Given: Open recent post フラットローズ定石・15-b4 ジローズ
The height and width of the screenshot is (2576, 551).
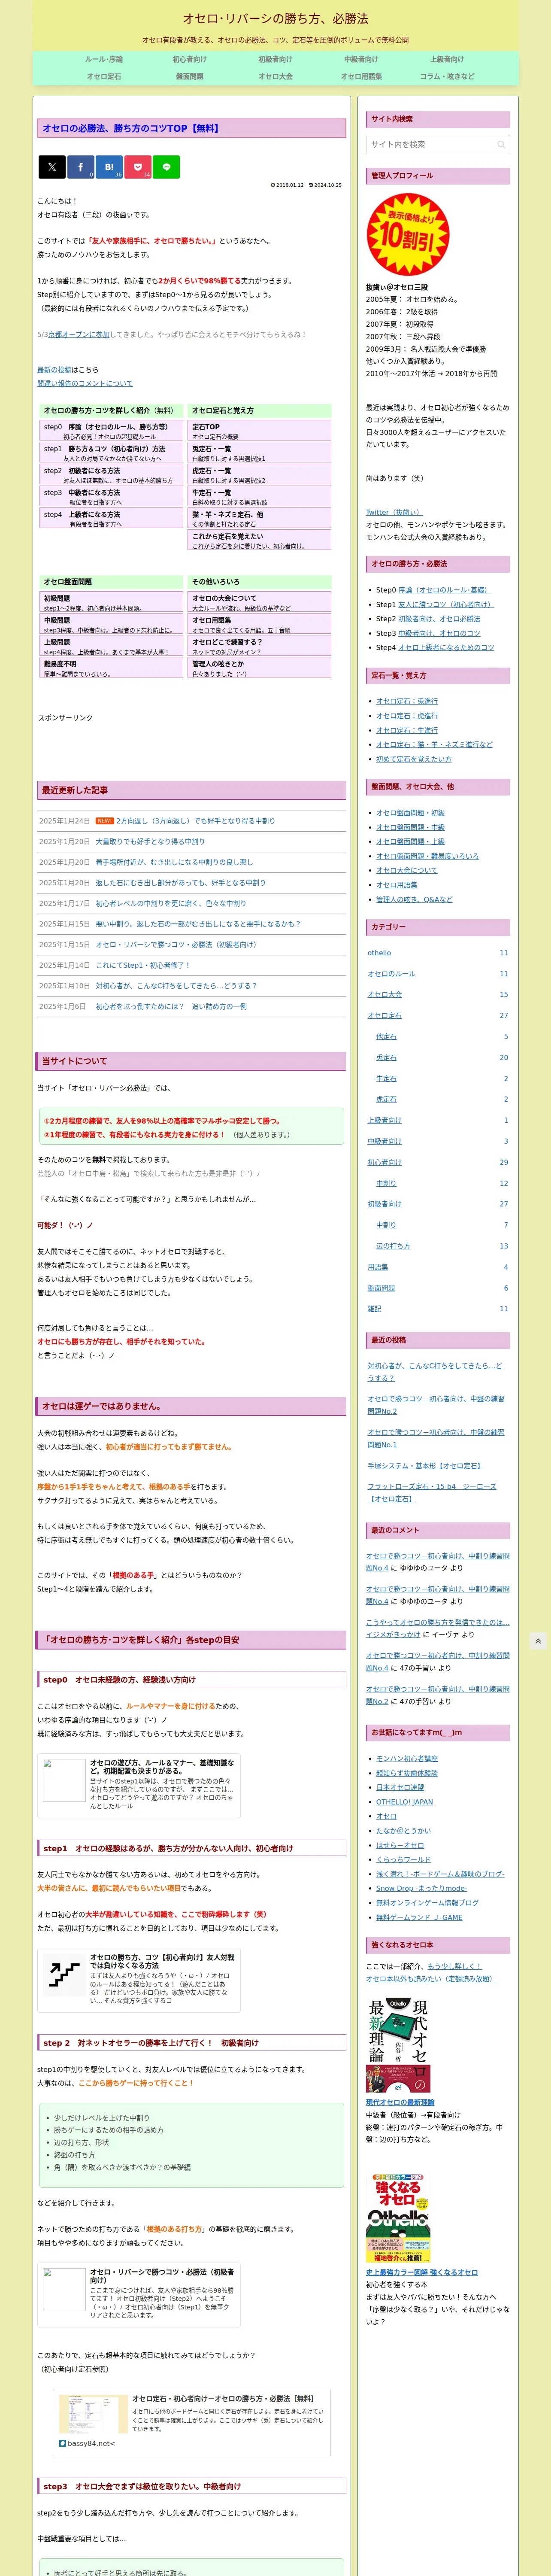Looking at the screenshot, I should (x=432, y=1493).
